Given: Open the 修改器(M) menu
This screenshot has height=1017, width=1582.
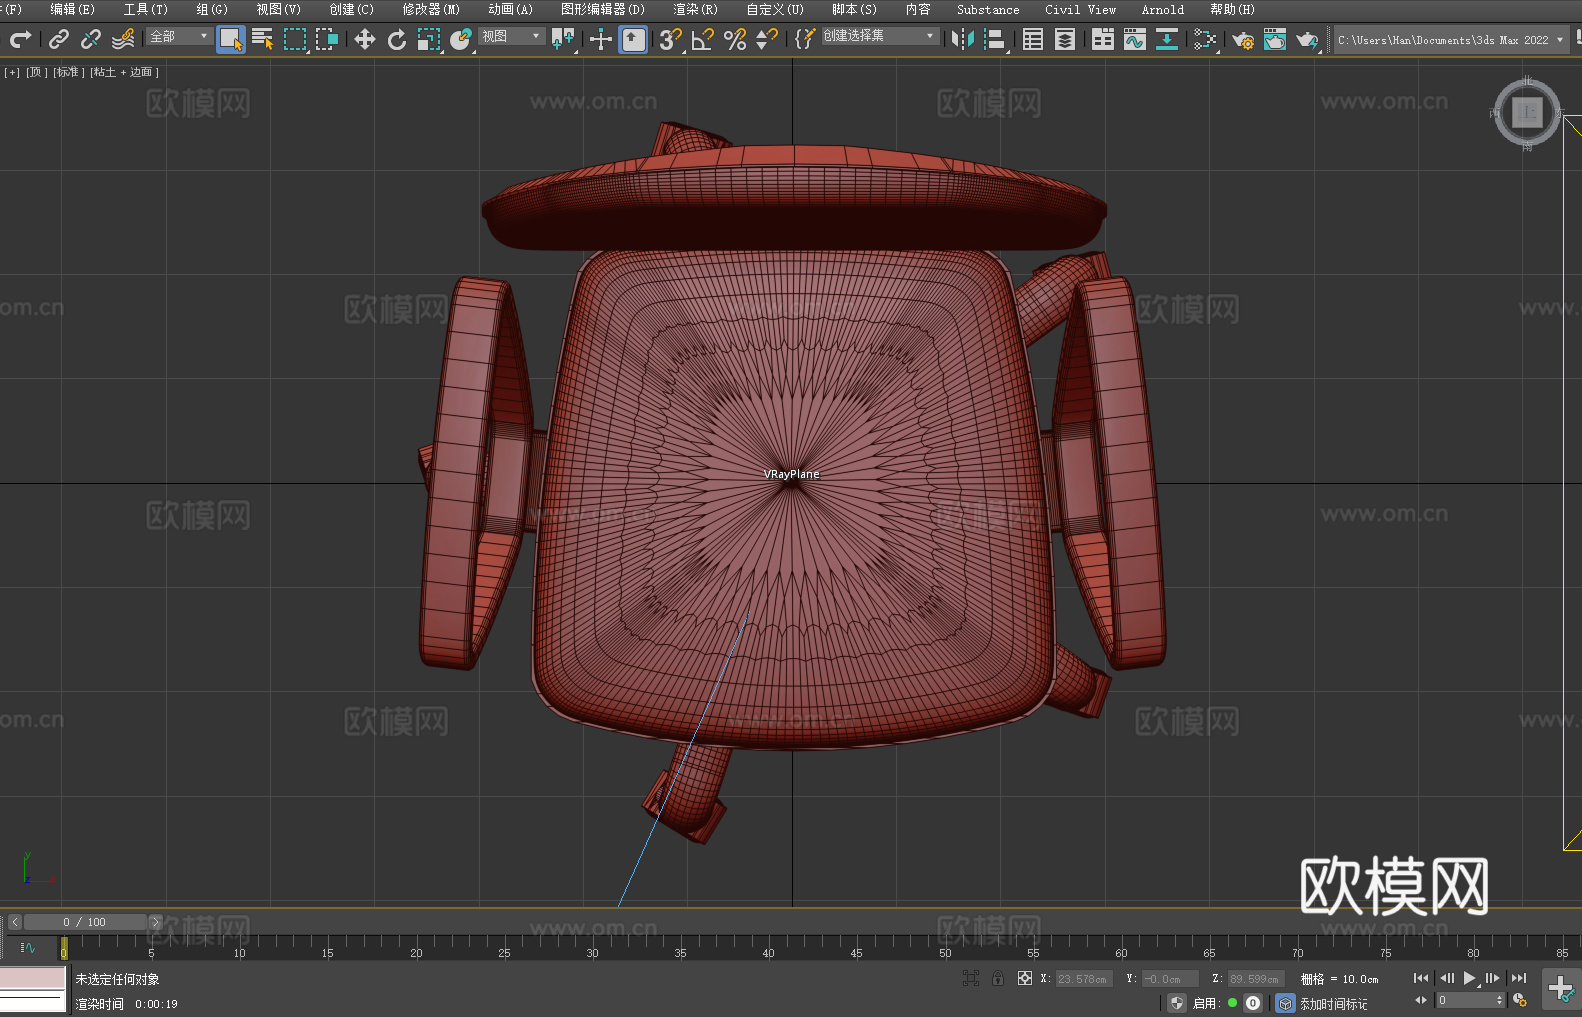Looking at the screenshot, I should 431,9.
